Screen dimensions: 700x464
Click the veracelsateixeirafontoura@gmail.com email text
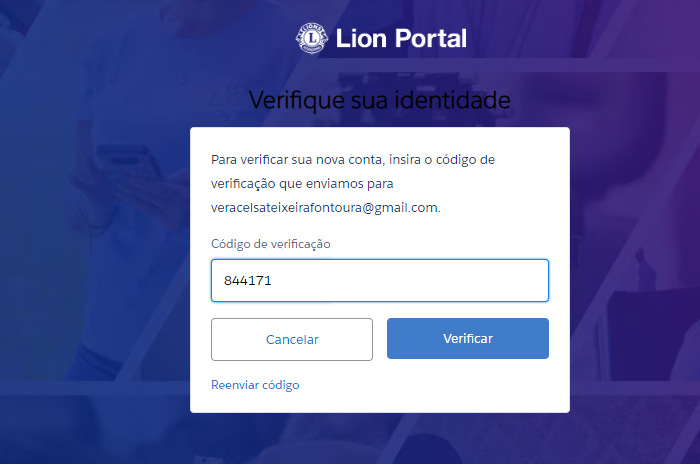pos(325,208)
